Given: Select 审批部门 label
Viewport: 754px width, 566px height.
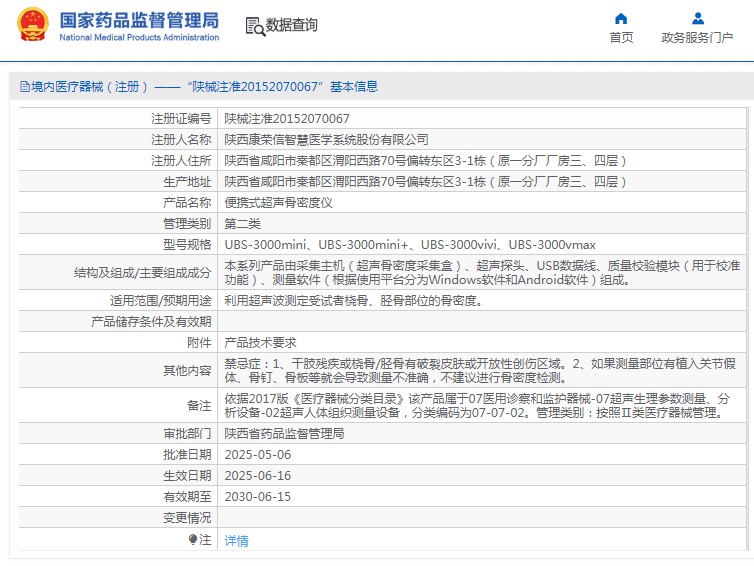Looking at the screenshot, I should tap(187, 434).
